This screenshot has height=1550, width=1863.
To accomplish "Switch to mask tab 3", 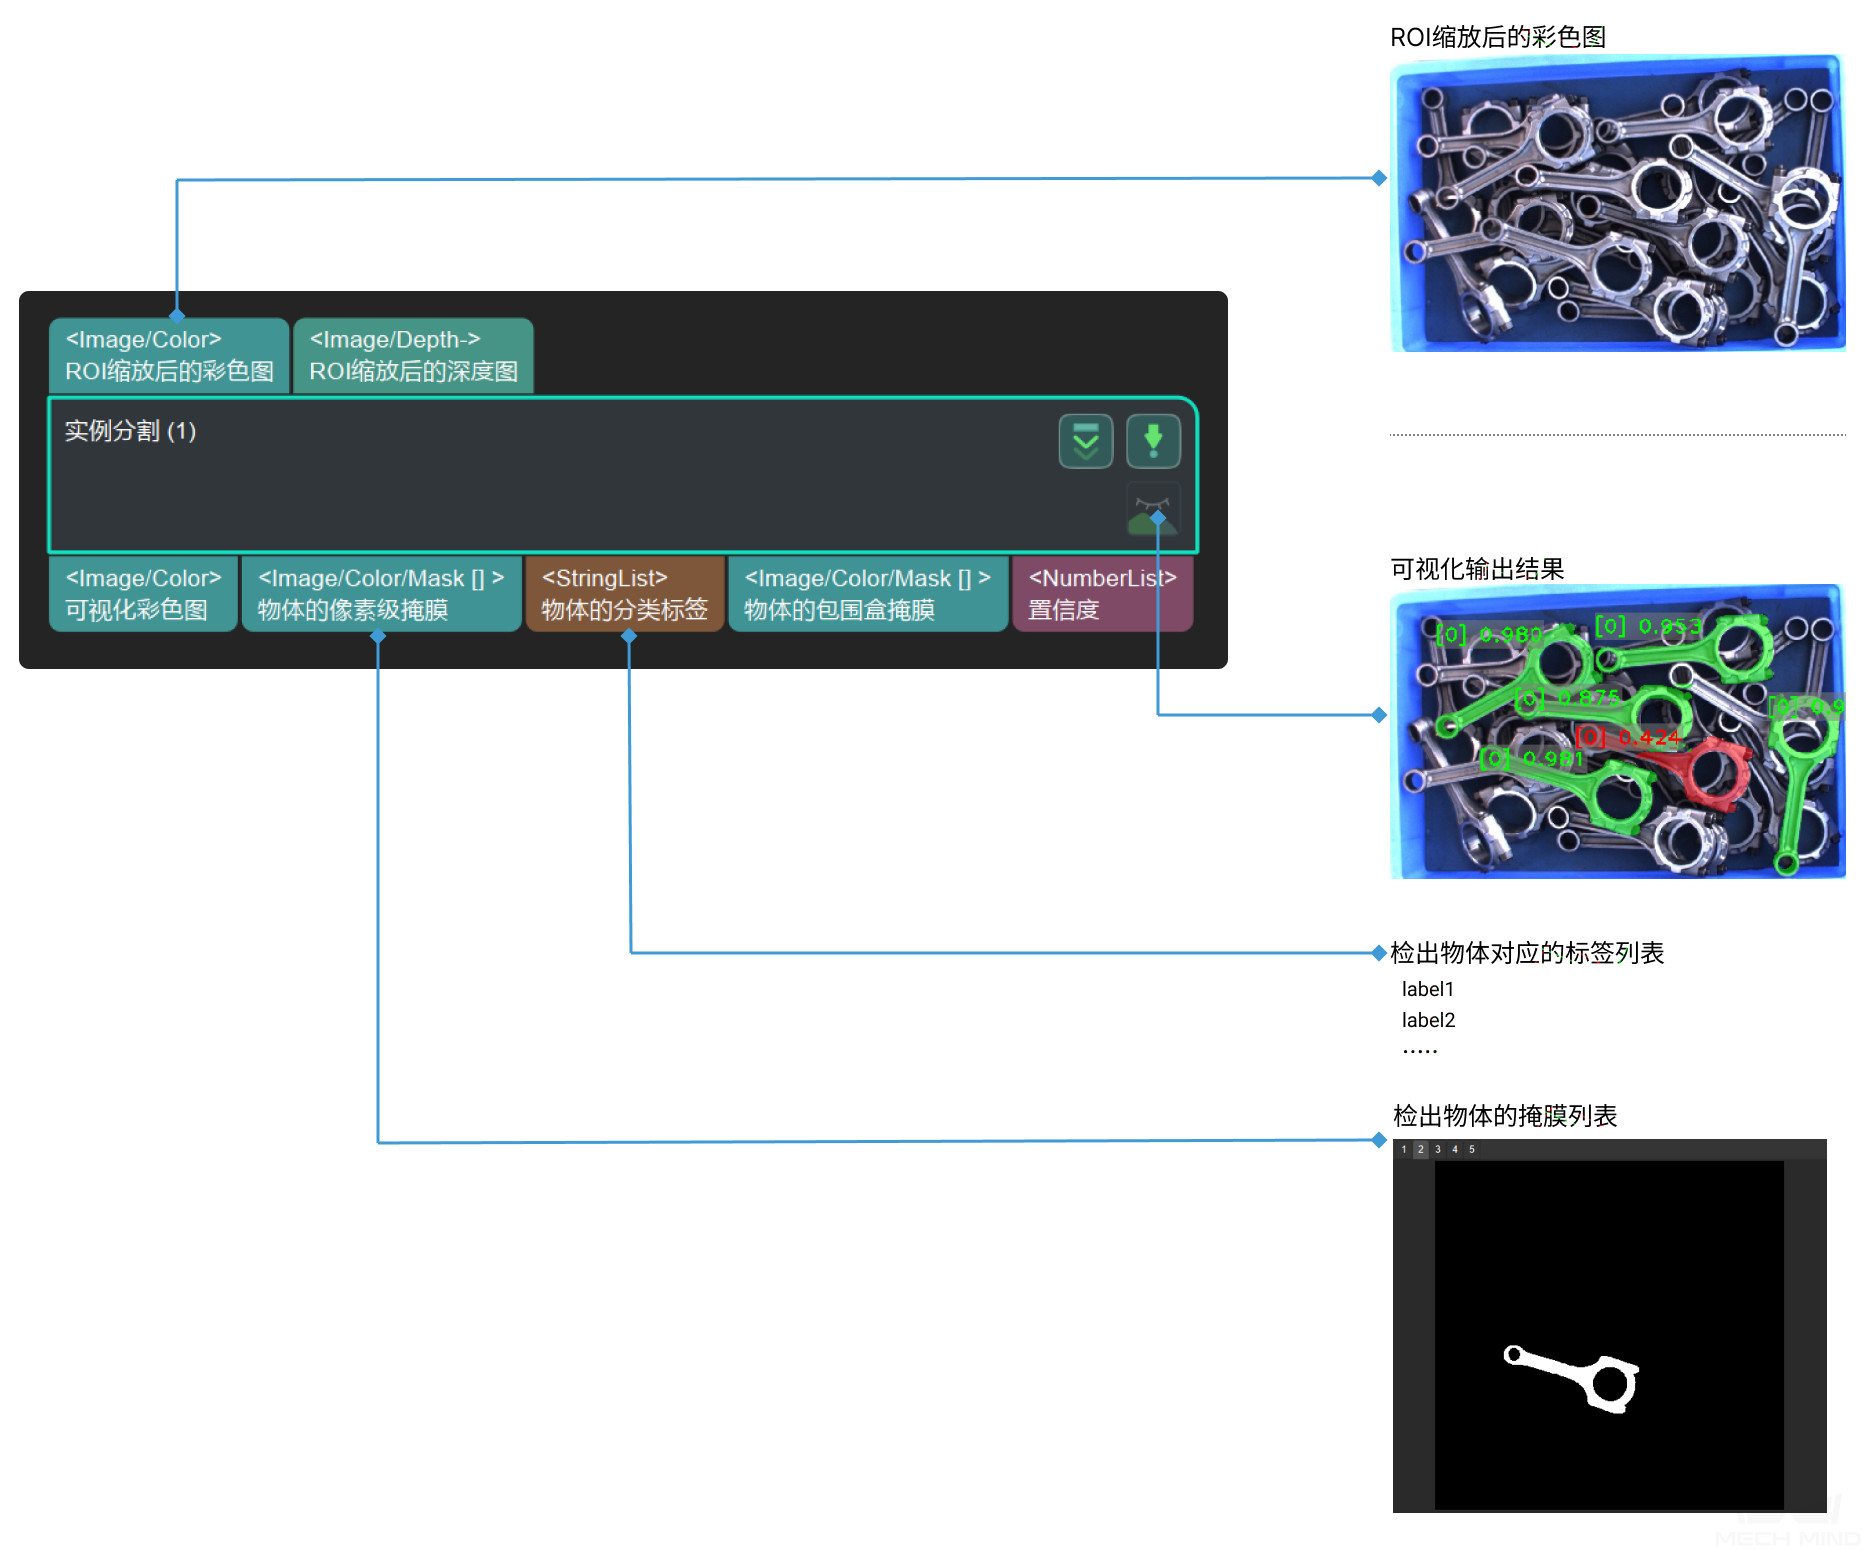I will 1438,1149.
